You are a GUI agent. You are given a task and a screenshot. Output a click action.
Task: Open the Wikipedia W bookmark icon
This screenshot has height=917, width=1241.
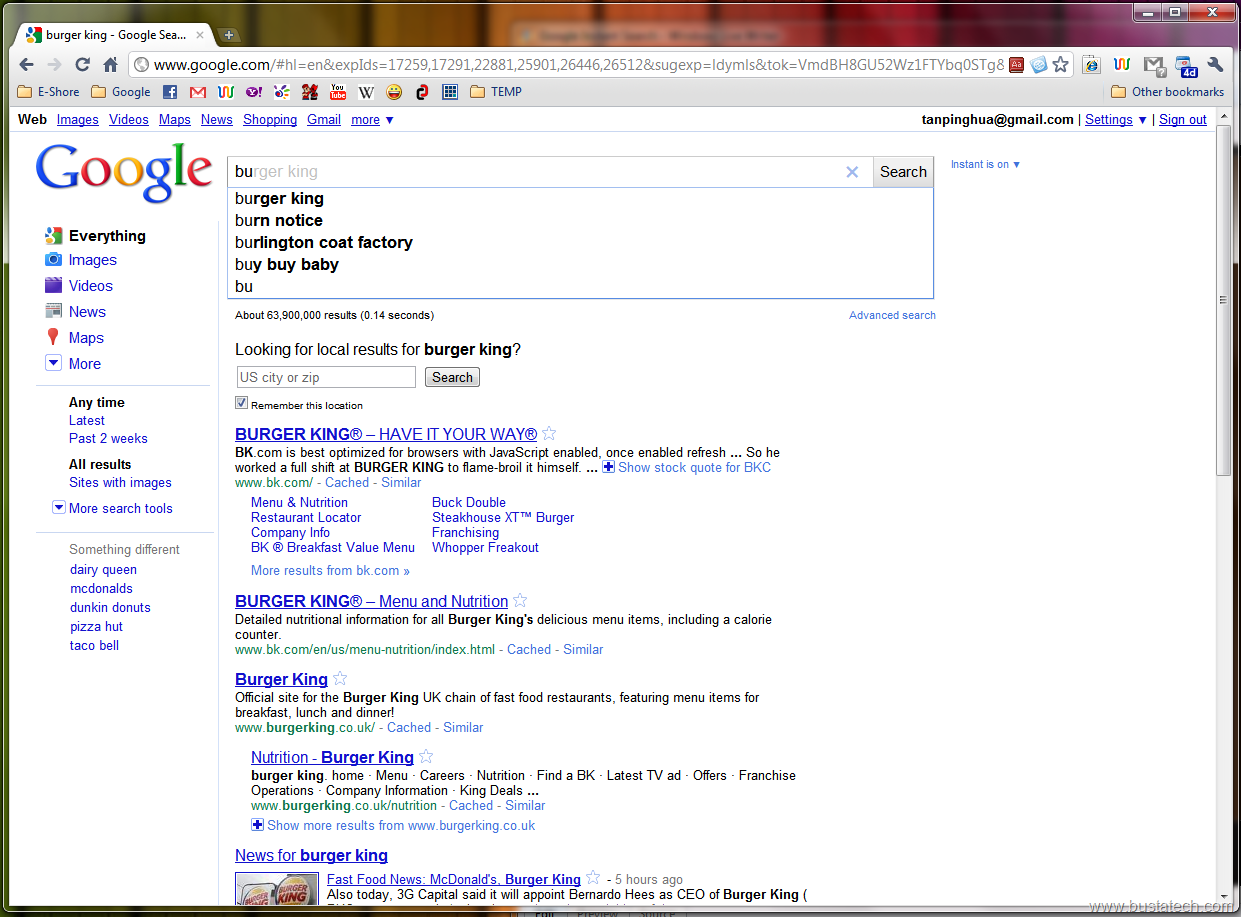tap(366, 92)
